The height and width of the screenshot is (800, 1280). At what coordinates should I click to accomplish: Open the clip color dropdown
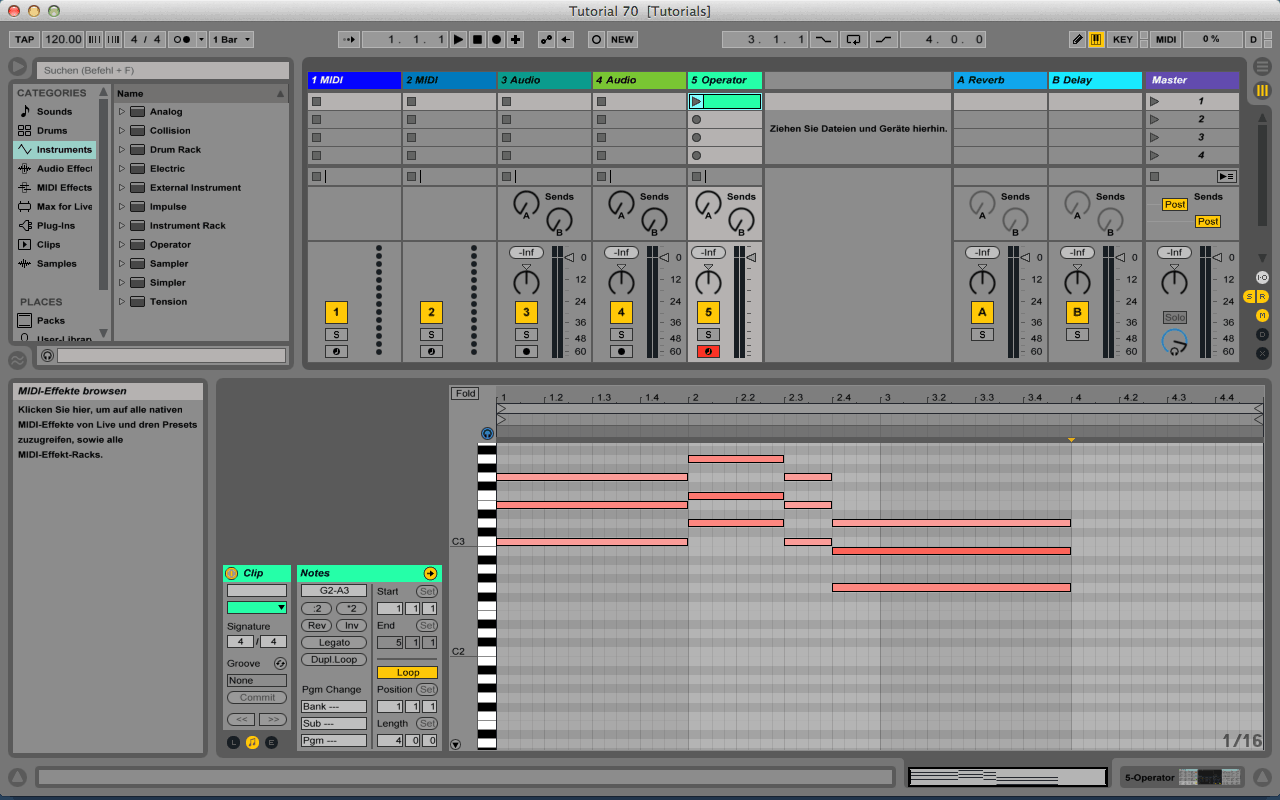click(257, 607)
